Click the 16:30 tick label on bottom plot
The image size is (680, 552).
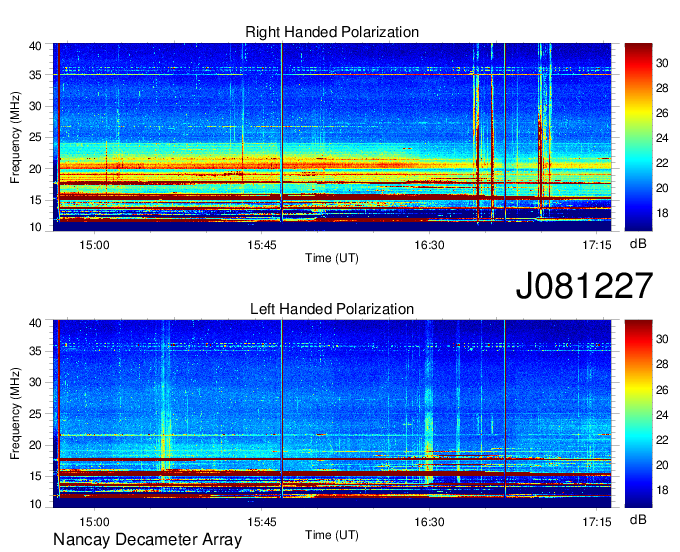[429, 522]
